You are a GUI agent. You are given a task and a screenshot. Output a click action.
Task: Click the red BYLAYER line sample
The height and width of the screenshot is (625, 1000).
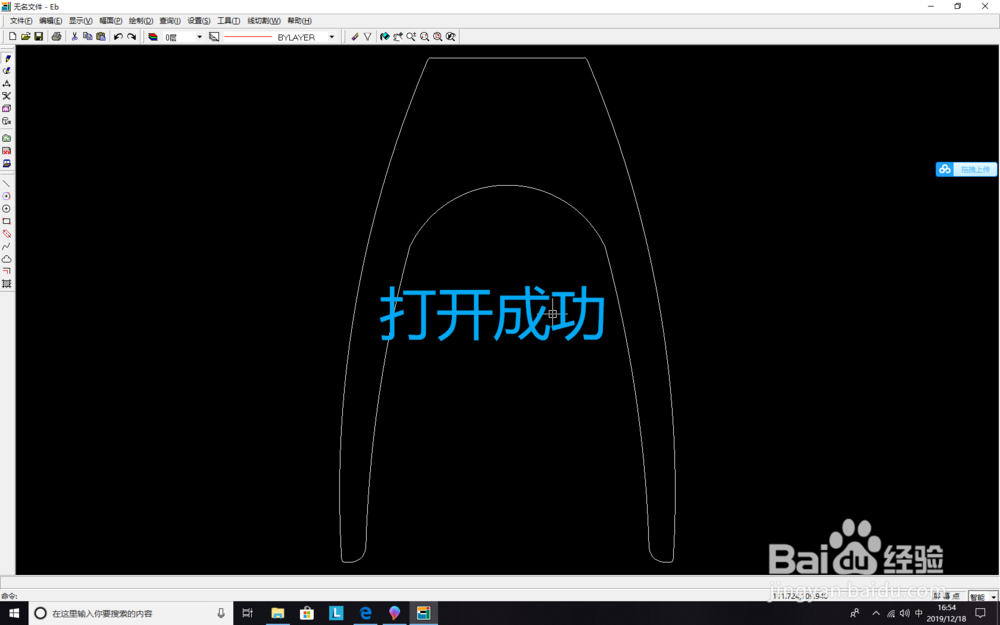click(x=248, y=37)
